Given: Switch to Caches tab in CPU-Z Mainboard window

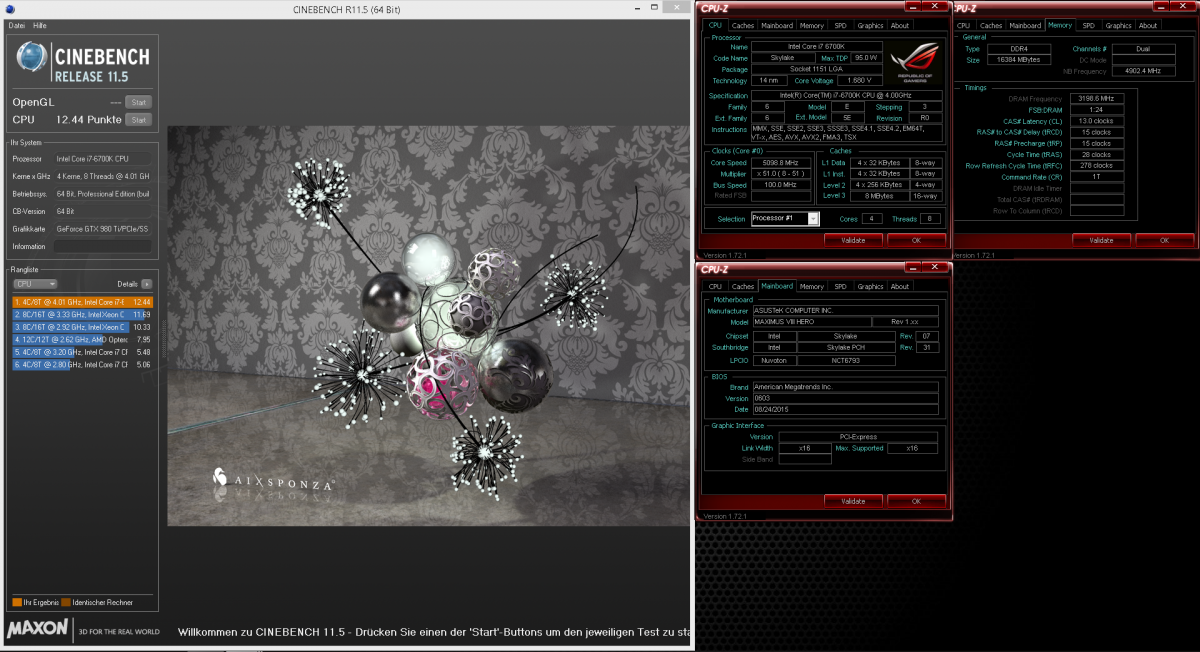Looking at the screenshot, I should 742,286.
